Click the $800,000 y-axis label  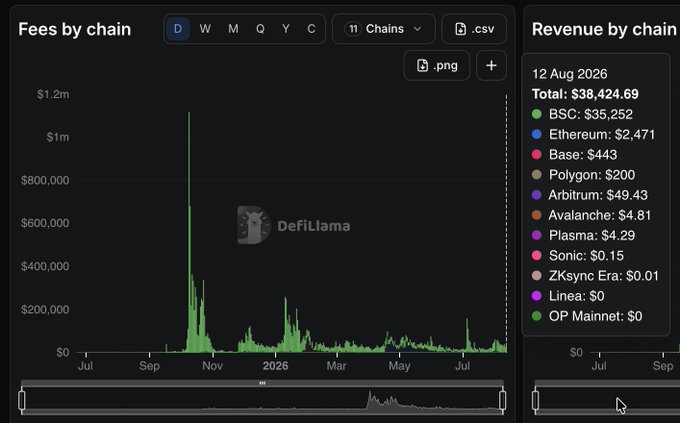pos(45,180)
